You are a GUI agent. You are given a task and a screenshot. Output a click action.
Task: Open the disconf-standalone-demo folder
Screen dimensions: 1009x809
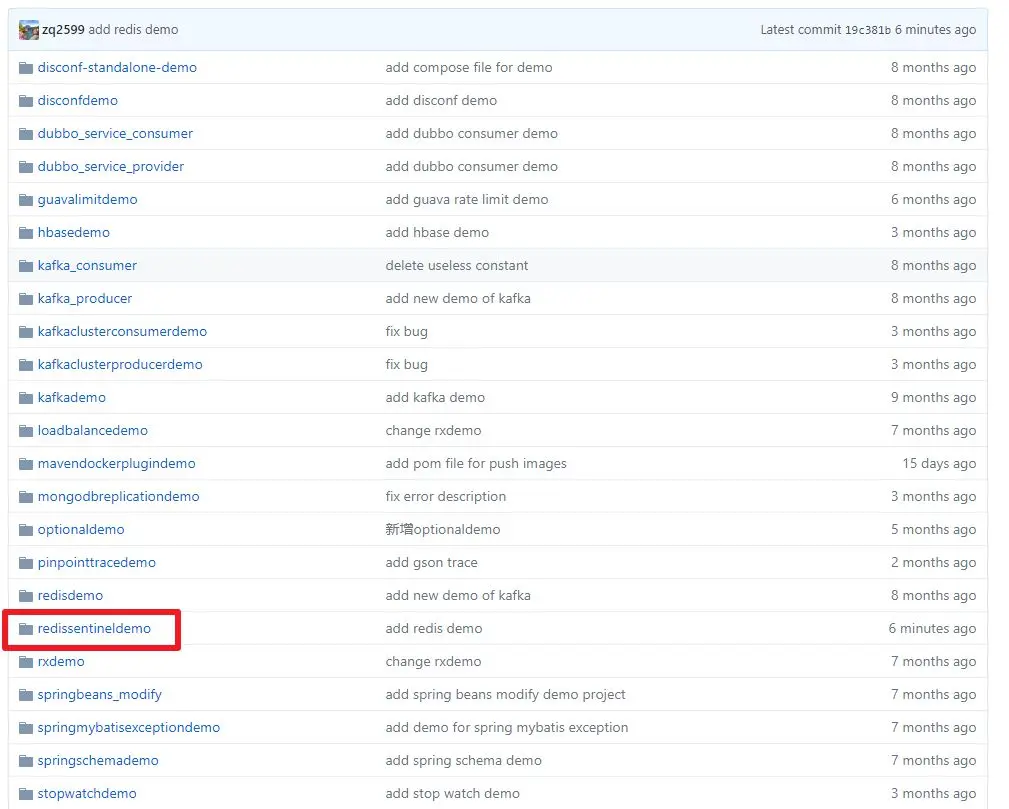[x=117, y=67]
